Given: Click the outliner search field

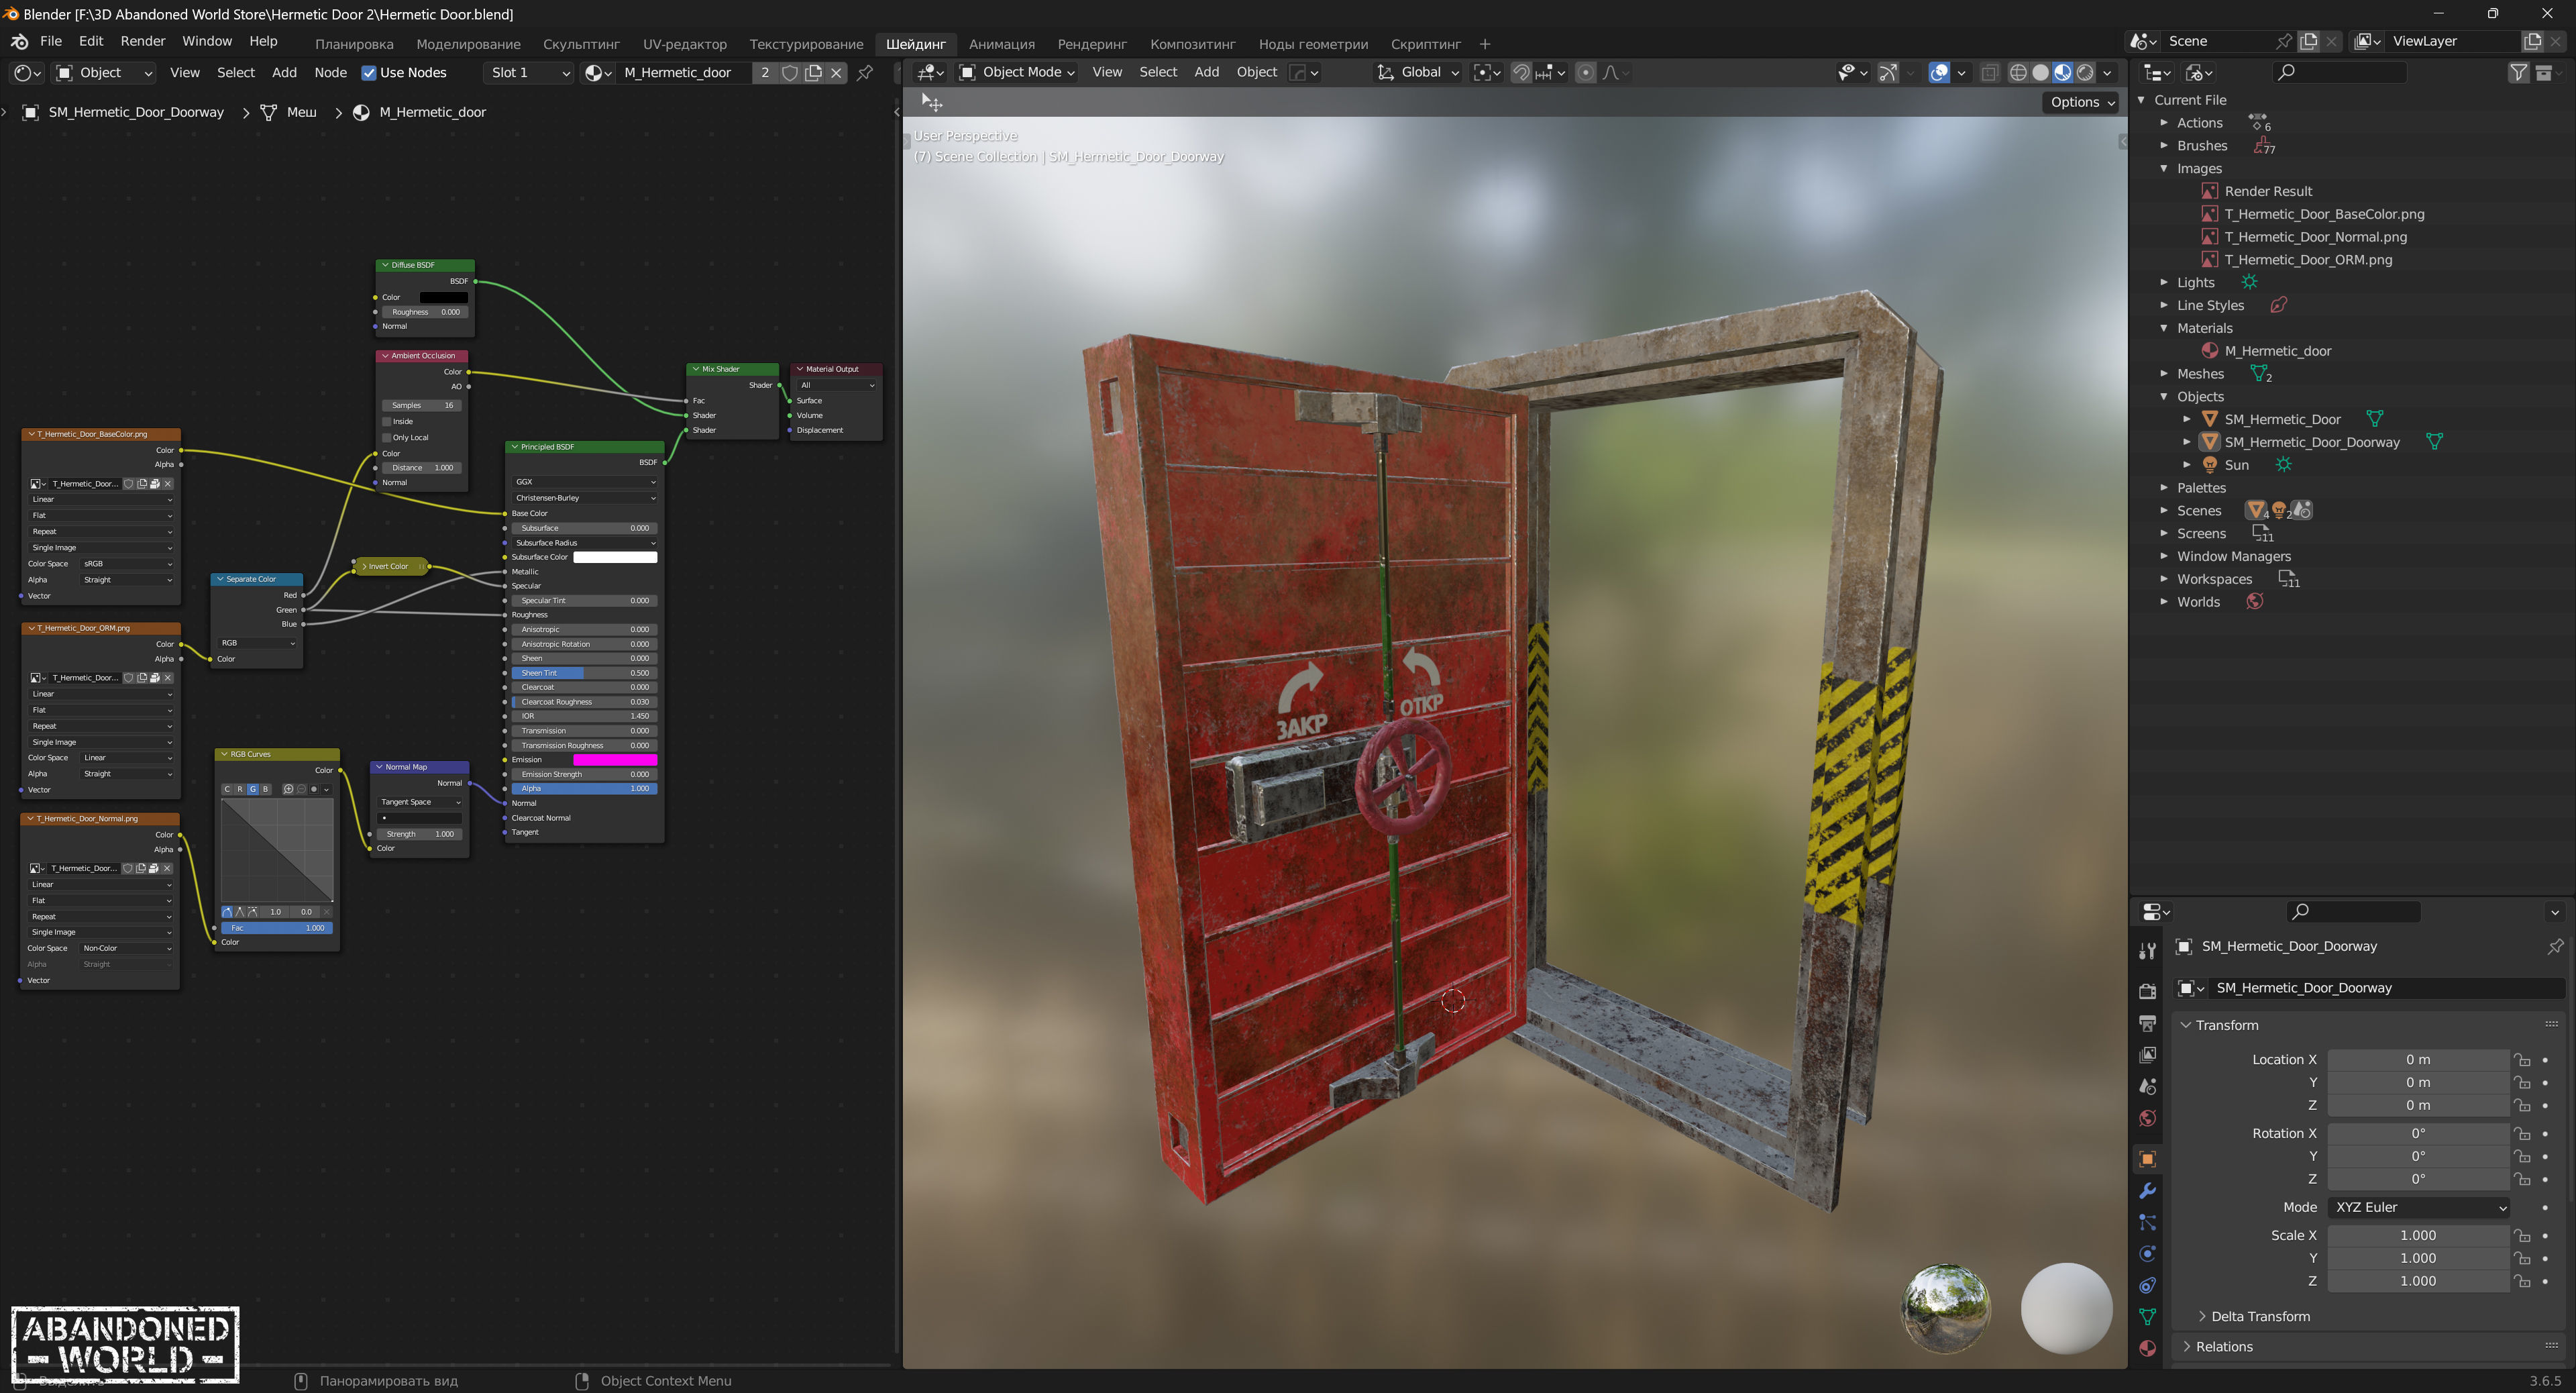Looking at the screenshot, I should tap(2339, 72).
